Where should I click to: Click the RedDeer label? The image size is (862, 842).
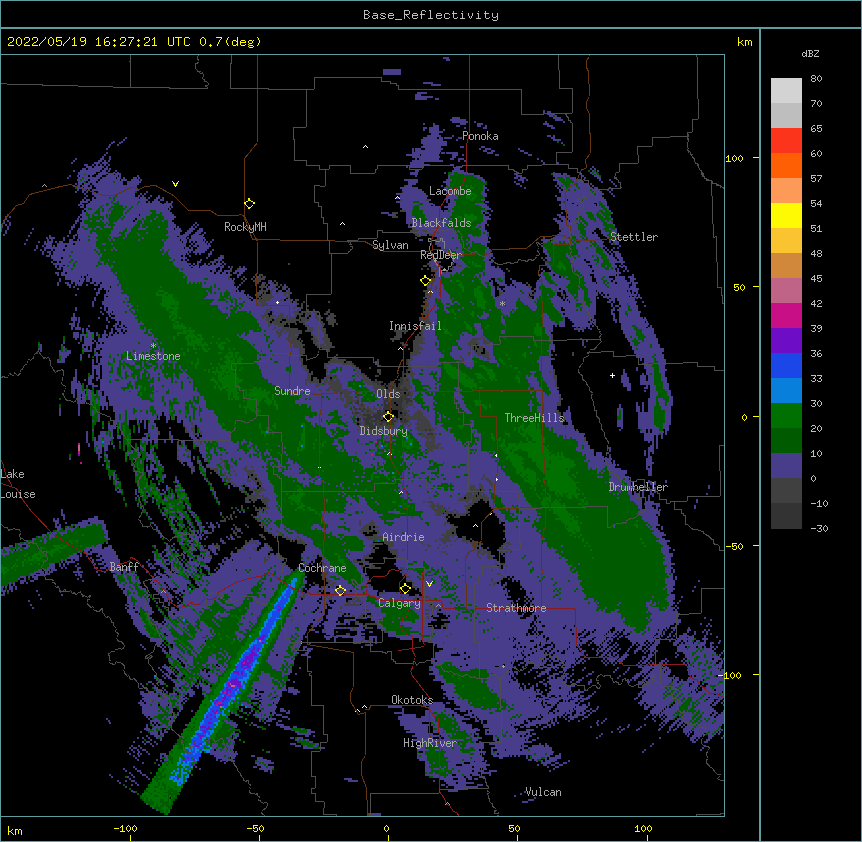(x=441, y=255)
